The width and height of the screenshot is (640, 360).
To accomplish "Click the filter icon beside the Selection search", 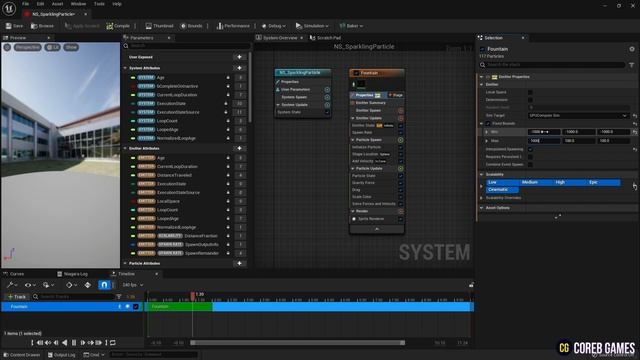I will click(x=631, y=65).
